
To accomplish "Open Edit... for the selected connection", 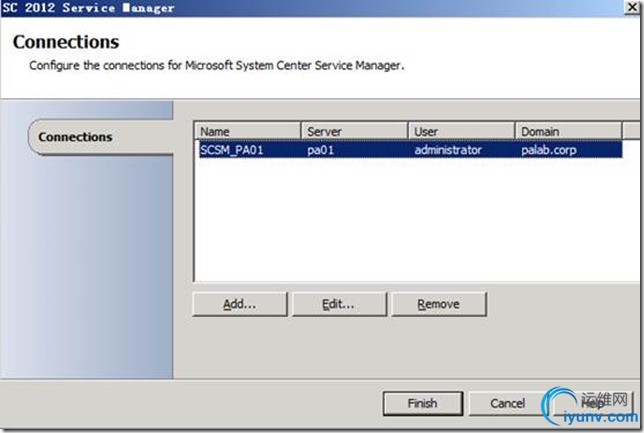I will [339, 304].
